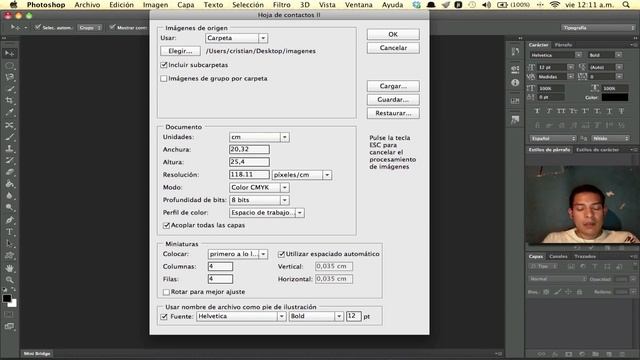Viewport: 640px width, 360px height.
Task: Click the Guardar... button
Action: pos(393,100)
